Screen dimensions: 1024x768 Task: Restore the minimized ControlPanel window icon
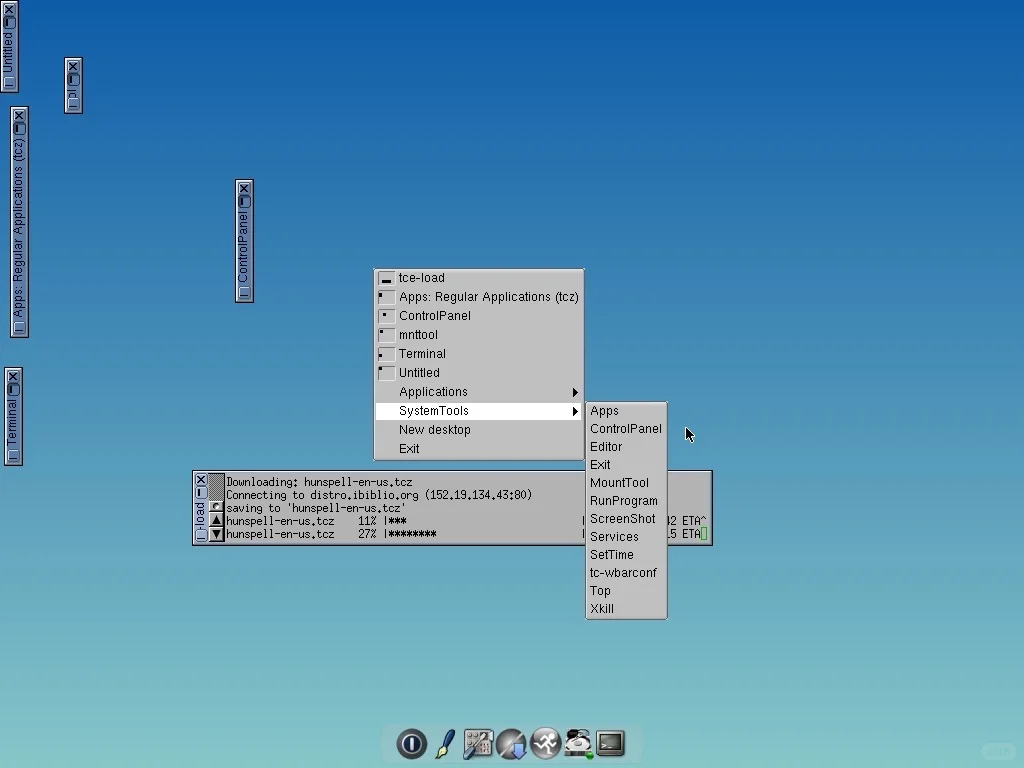click(x=243, y=295)
